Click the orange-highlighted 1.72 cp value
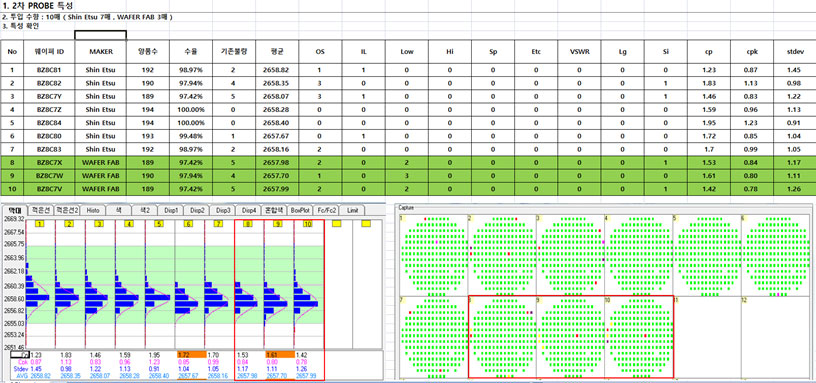The width and height of the screenshot is (816, 383). click(187, 353)
